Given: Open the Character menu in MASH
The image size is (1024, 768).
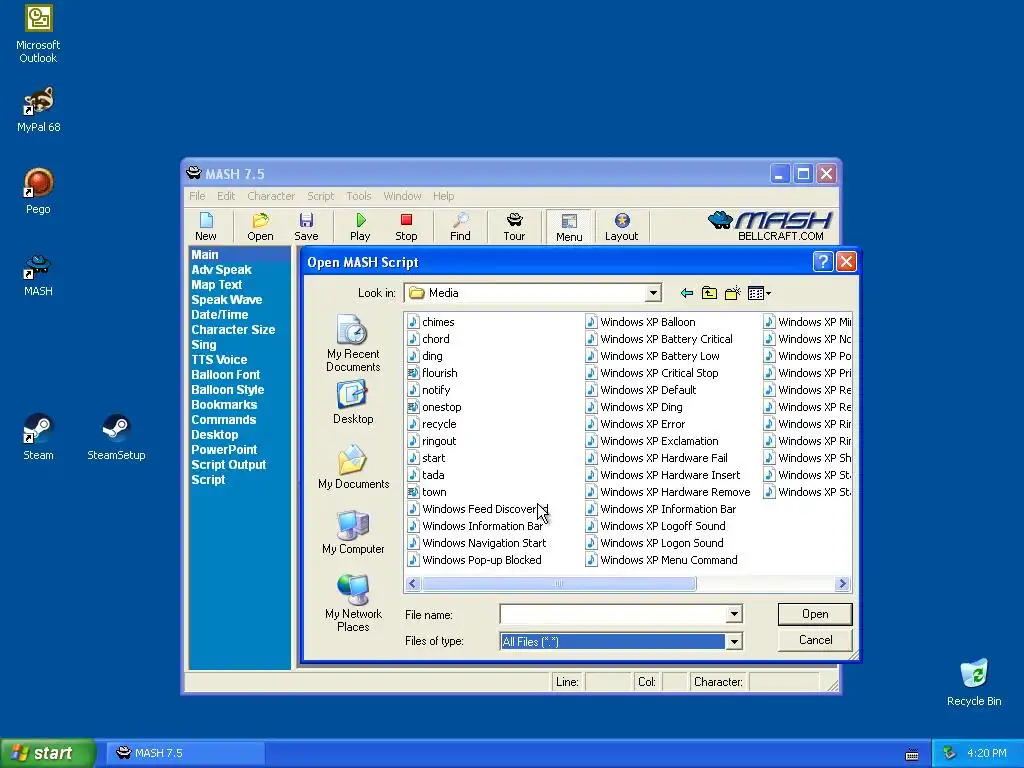Looking at the screenshot, I should [271, 196].
